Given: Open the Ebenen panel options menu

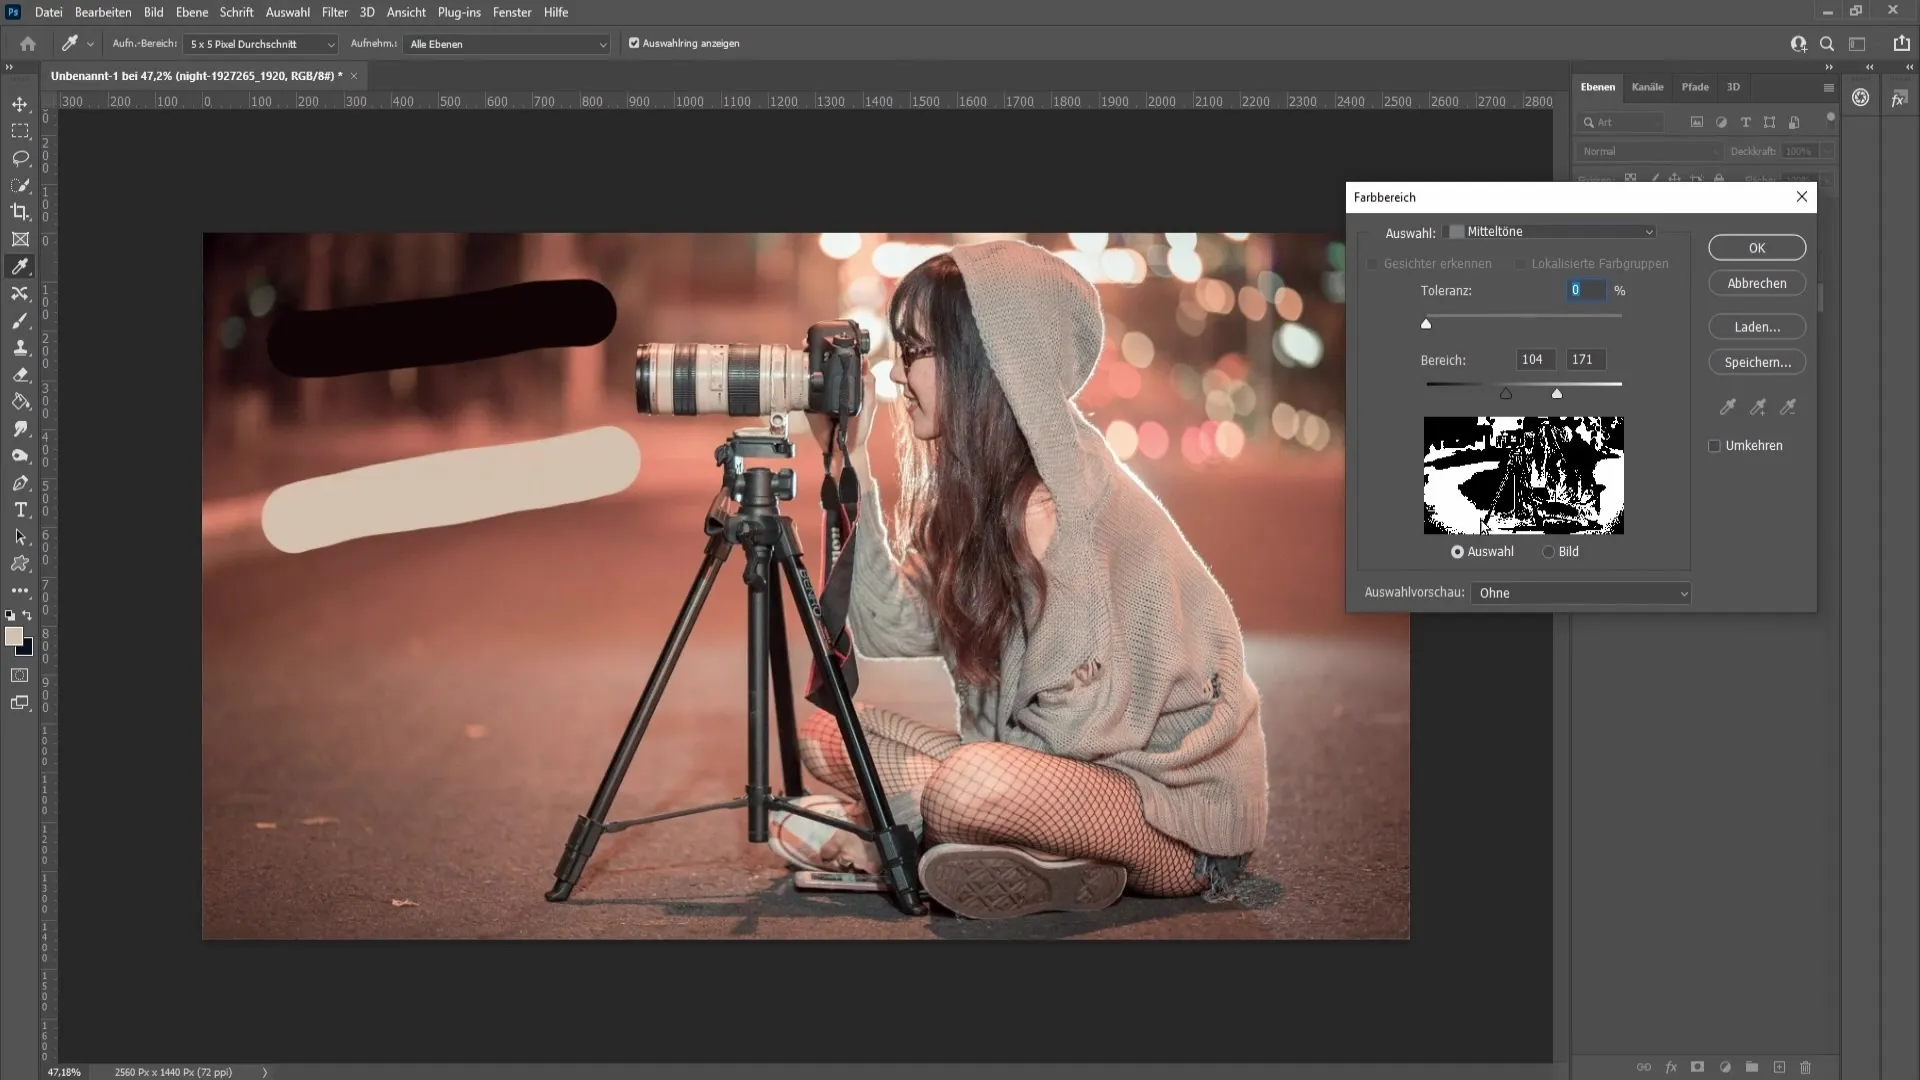Looking at the screenshot, I should [1829, 87].
